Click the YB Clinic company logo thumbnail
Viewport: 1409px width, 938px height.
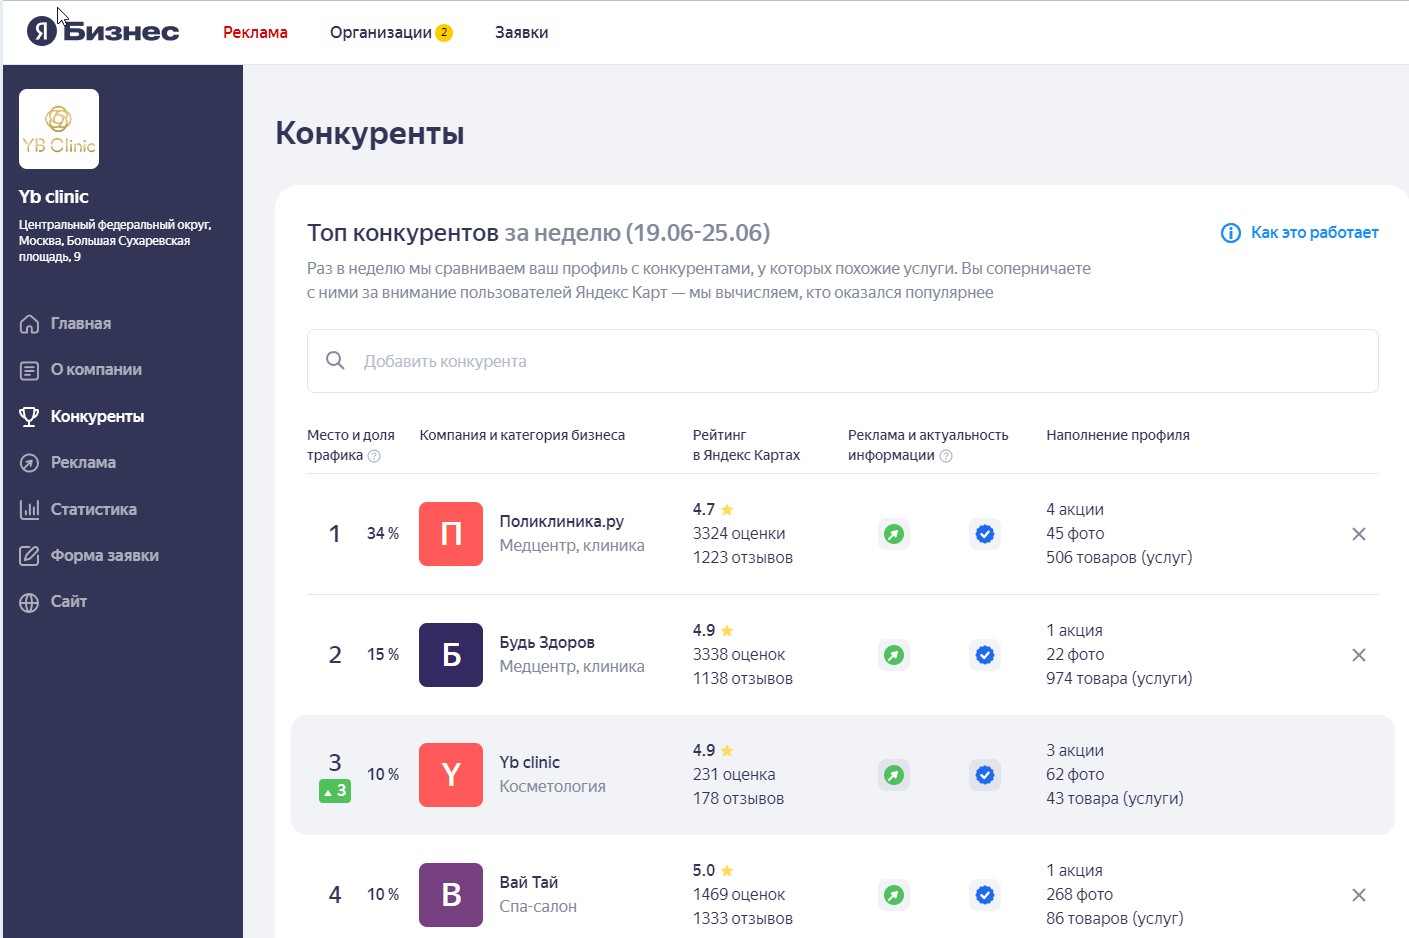click(59, 129)
